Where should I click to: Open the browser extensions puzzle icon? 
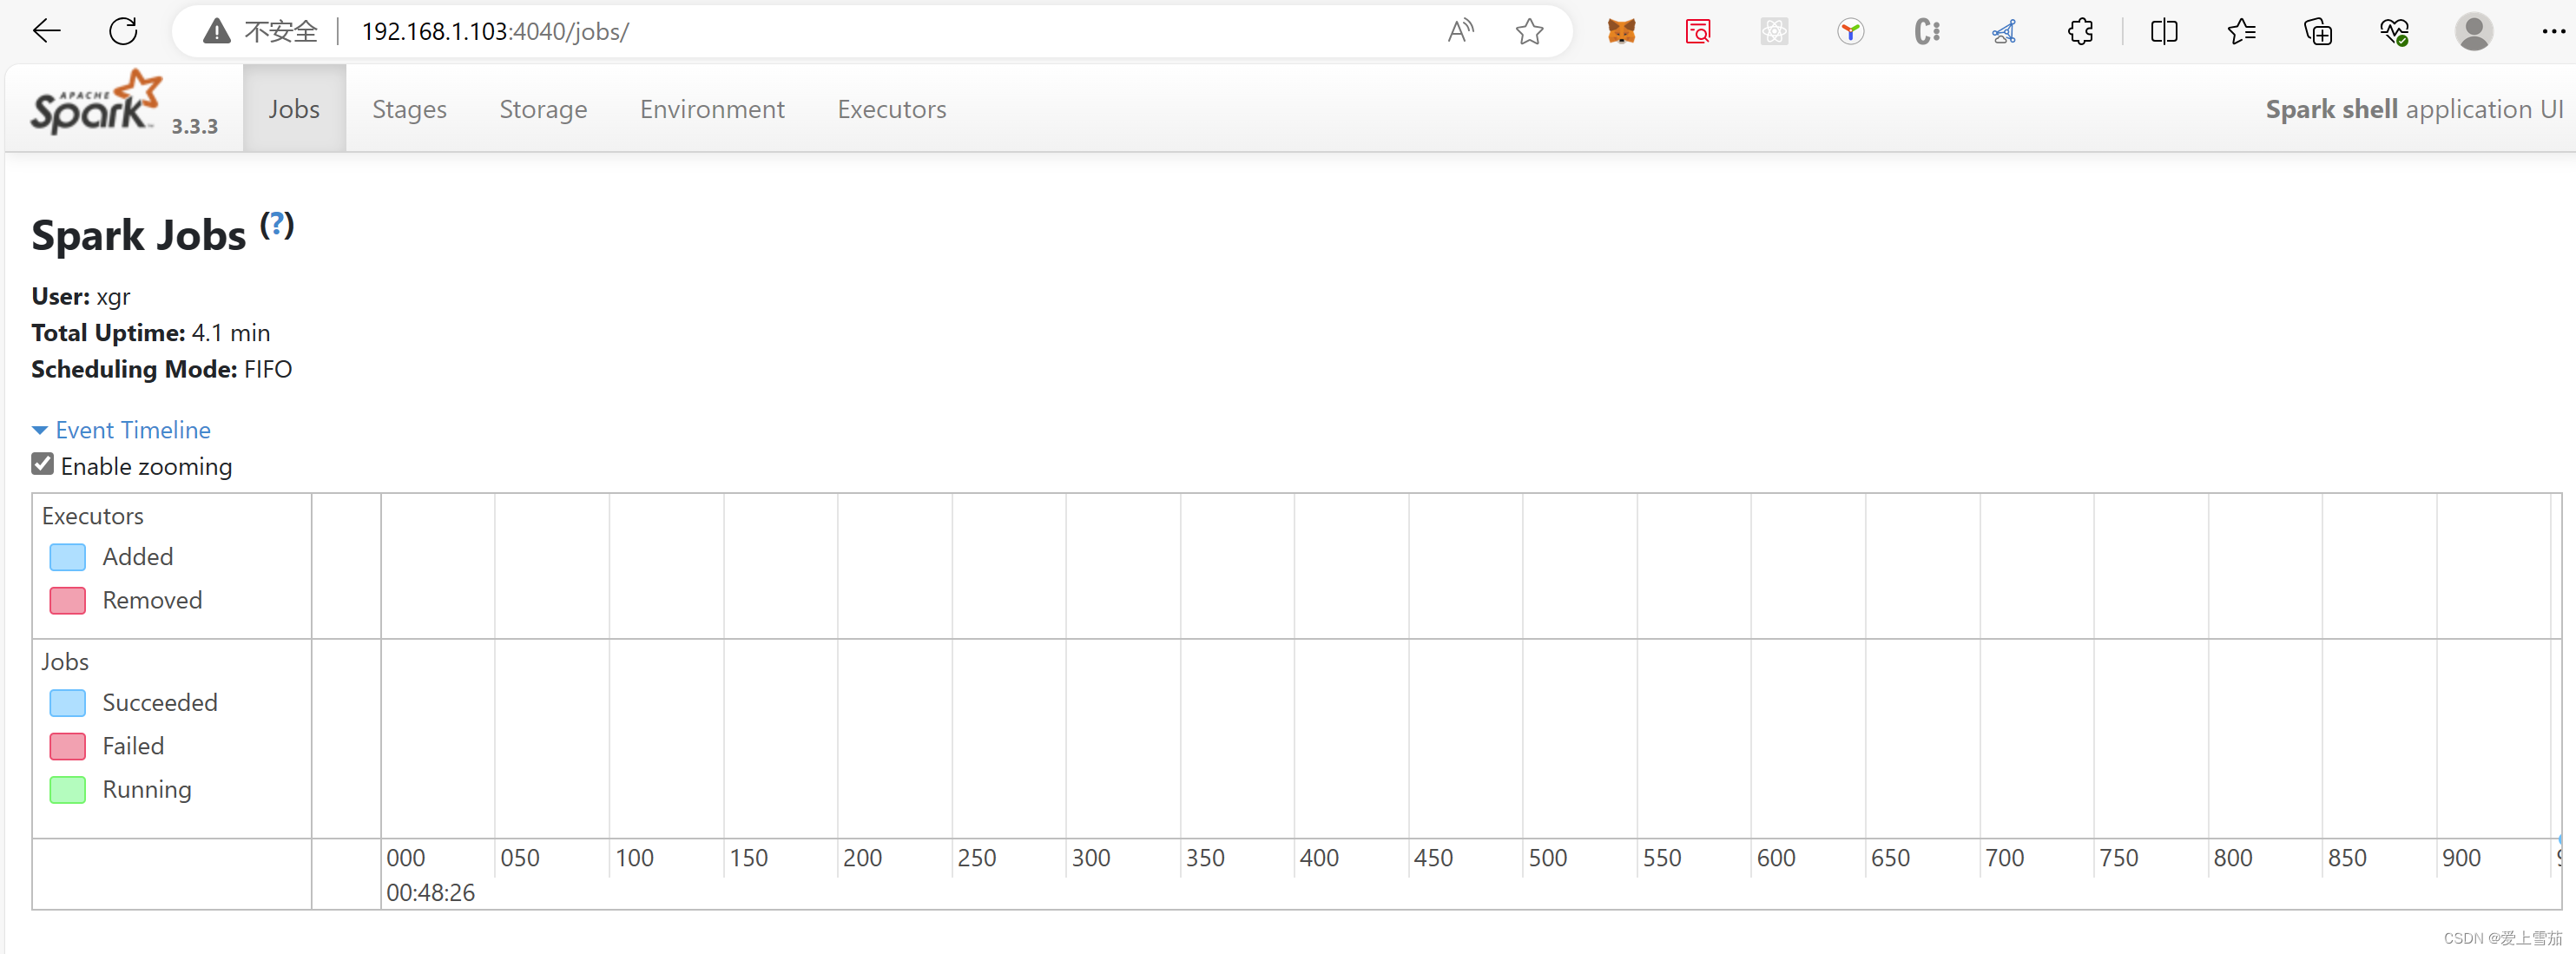tap(2080, 31)
